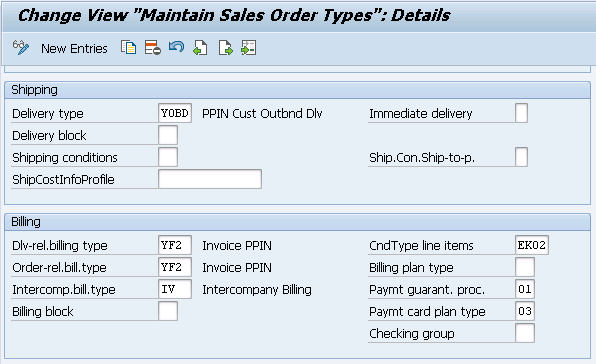The image size is (596, 364).
Task: Click the Shipping conditions field
Action: 168,157
